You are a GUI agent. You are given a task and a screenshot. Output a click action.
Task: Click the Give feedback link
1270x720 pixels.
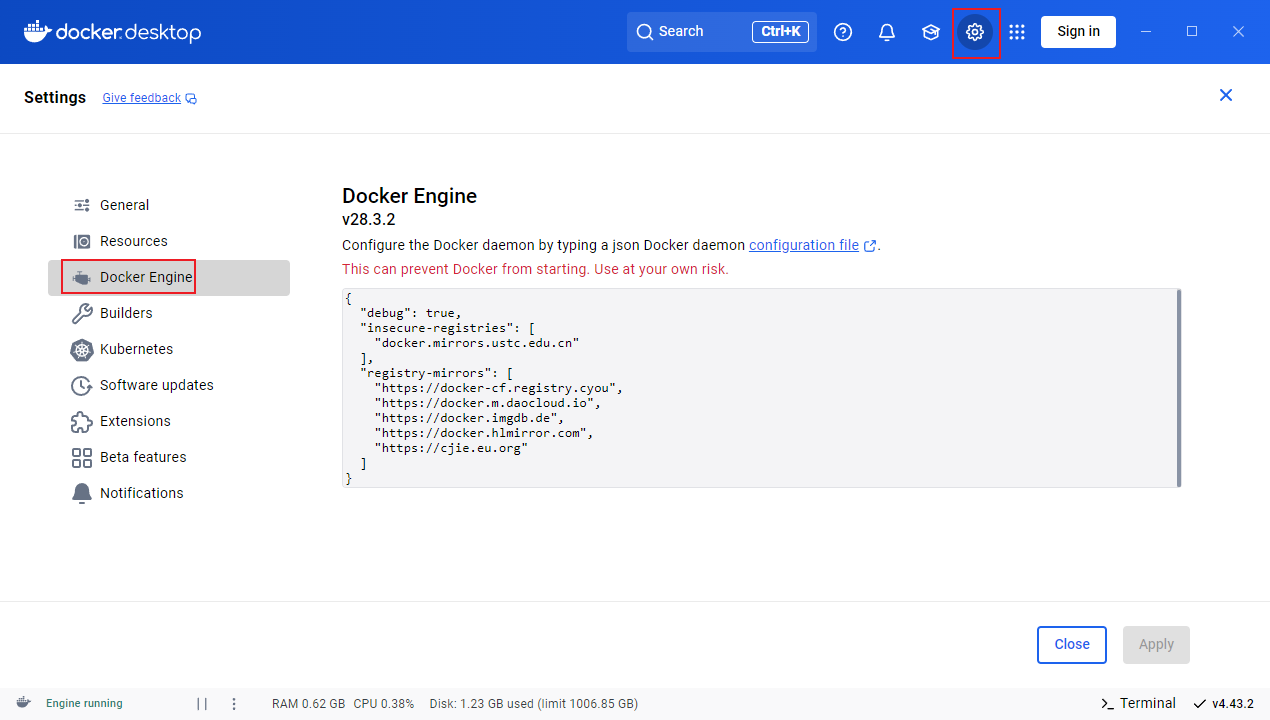[x=142, y=98]
